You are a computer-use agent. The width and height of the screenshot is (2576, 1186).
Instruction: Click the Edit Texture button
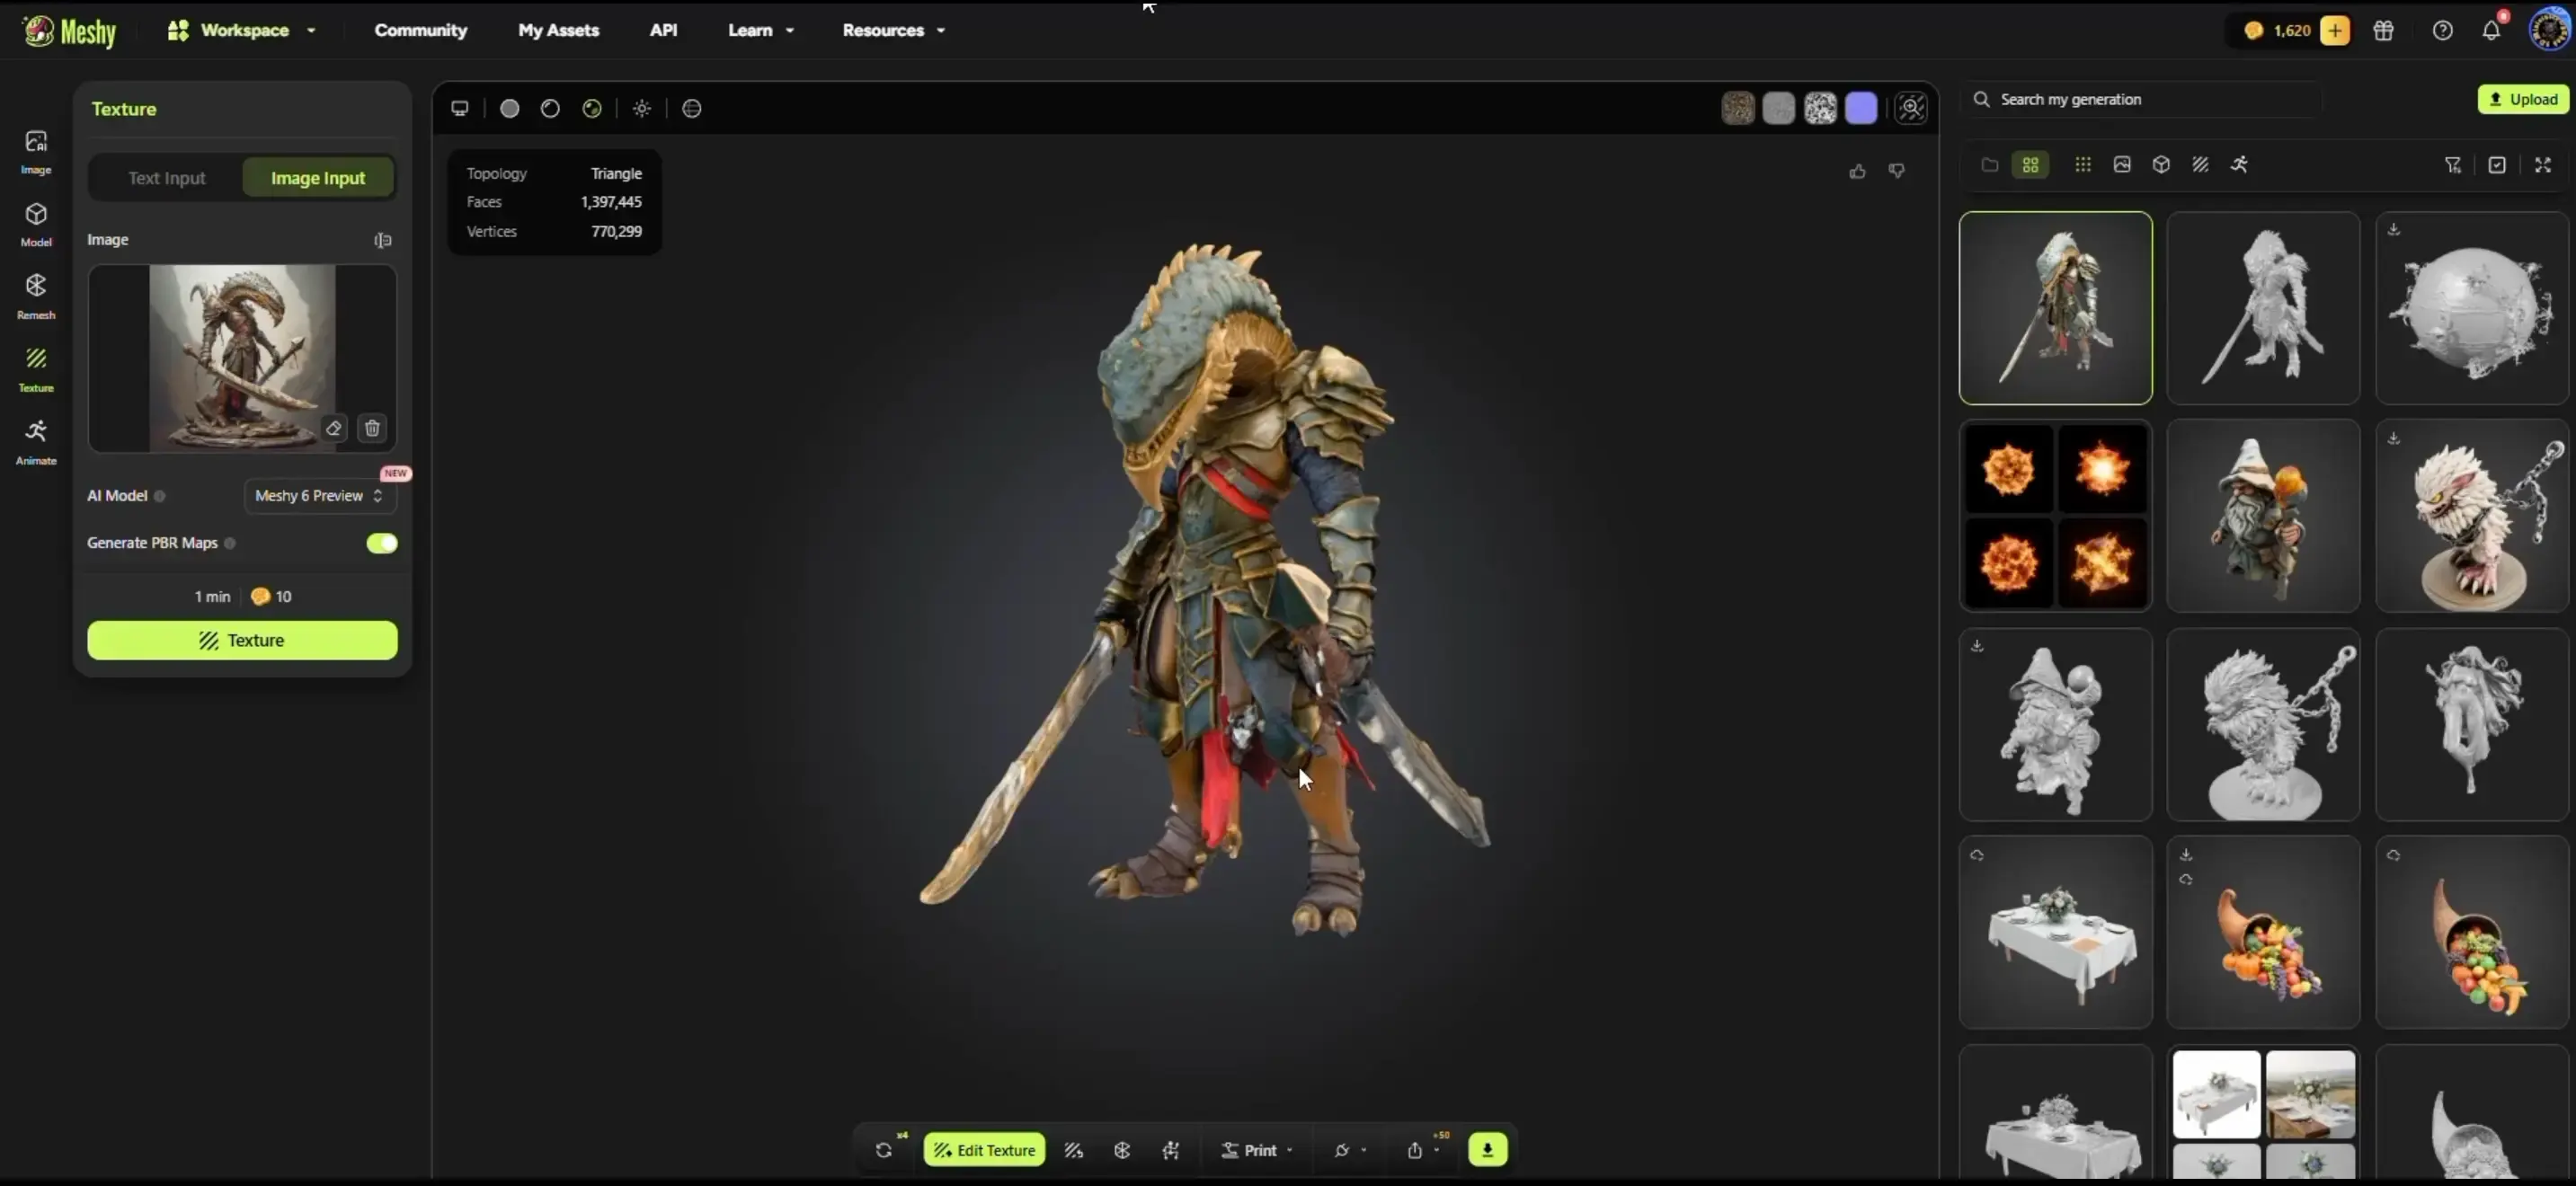[984, 1150]
